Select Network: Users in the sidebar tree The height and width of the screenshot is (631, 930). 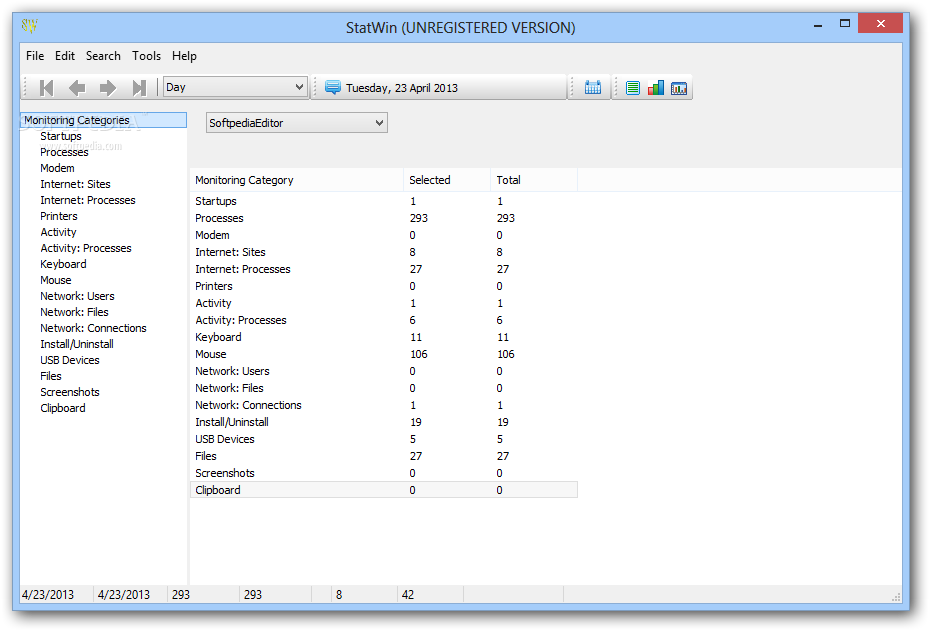77,297
